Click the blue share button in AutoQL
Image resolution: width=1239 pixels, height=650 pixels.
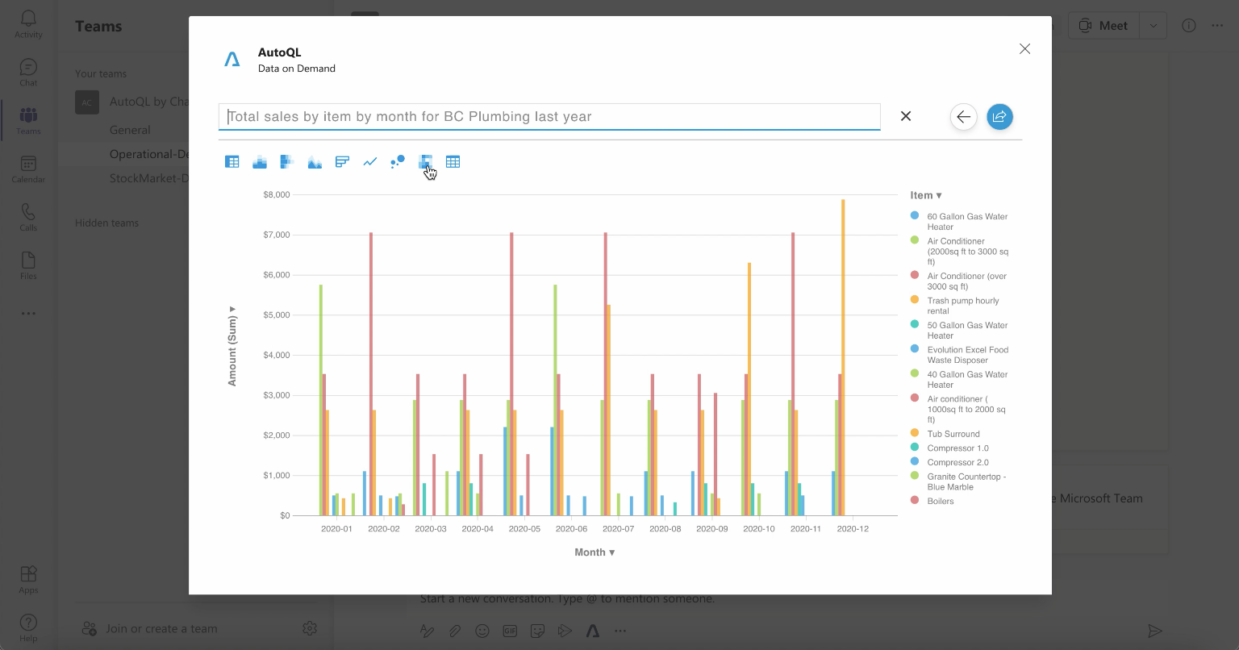point(999,117)
